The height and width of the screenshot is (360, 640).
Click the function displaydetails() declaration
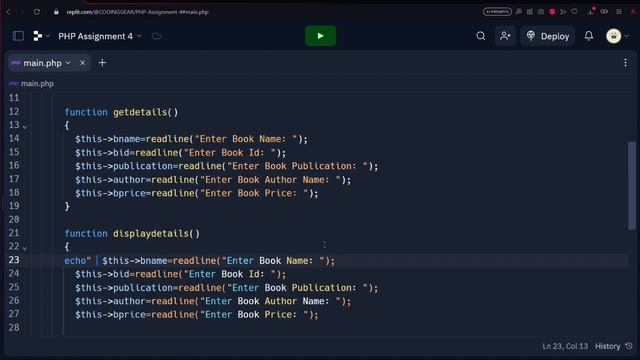(x=132, y=233)
